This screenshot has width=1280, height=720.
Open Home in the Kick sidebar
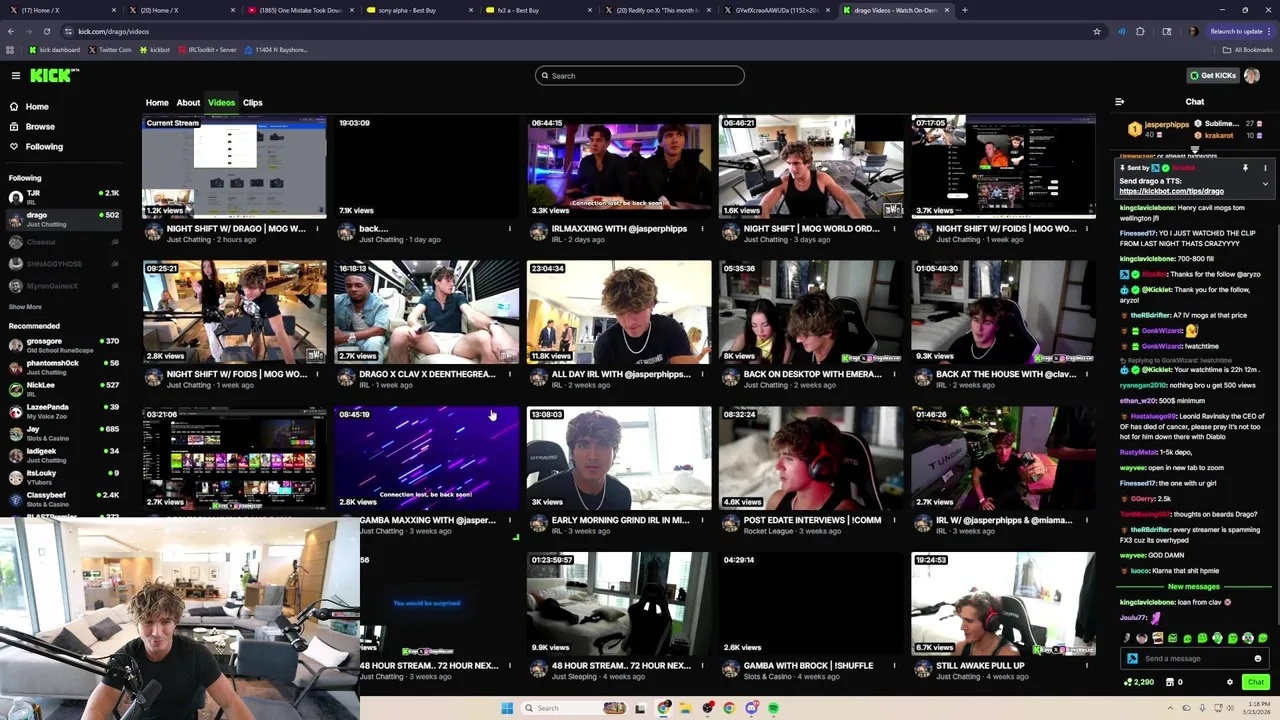[x=37, y=107]
